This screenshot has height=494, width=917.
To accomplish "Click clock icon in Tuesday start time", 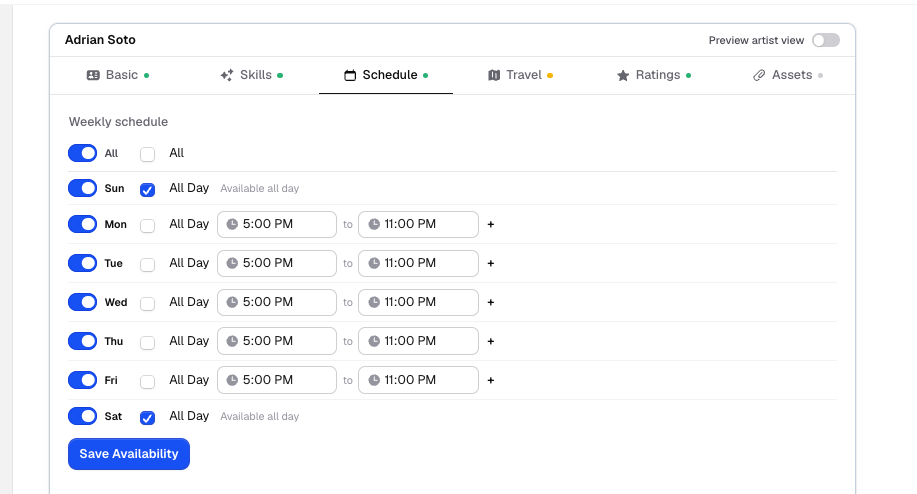I will pos(232,264).
